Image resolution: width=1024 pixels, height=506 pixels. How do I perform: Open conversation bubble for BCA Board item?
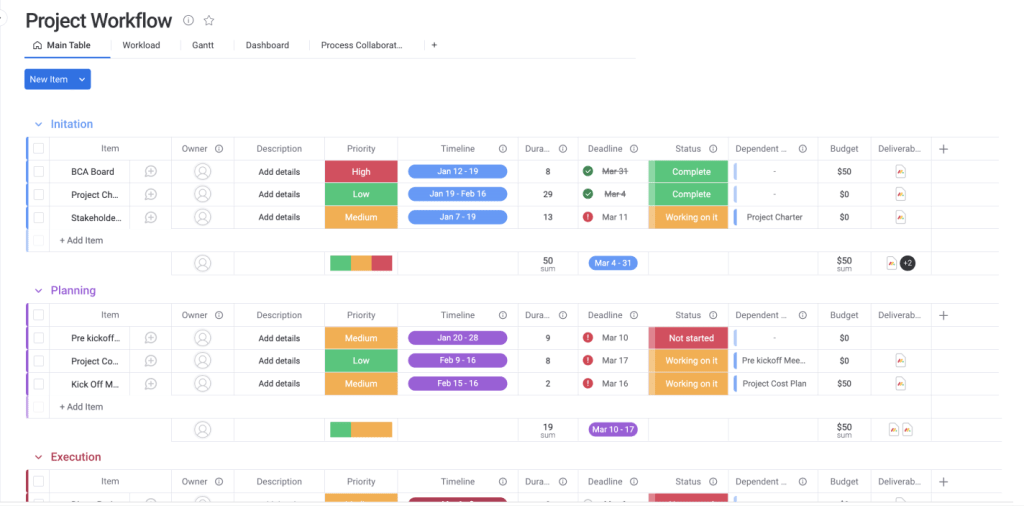click(150, 172)
